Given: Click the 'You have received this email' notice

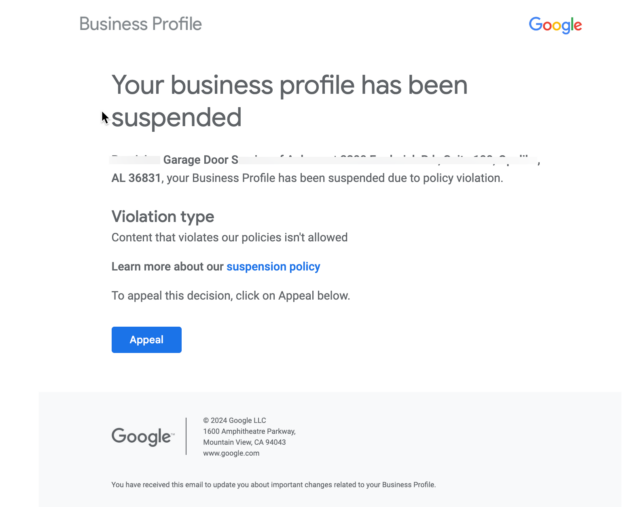Looking at the screenshot, I should pyautogui.click(x=273, y=485).
